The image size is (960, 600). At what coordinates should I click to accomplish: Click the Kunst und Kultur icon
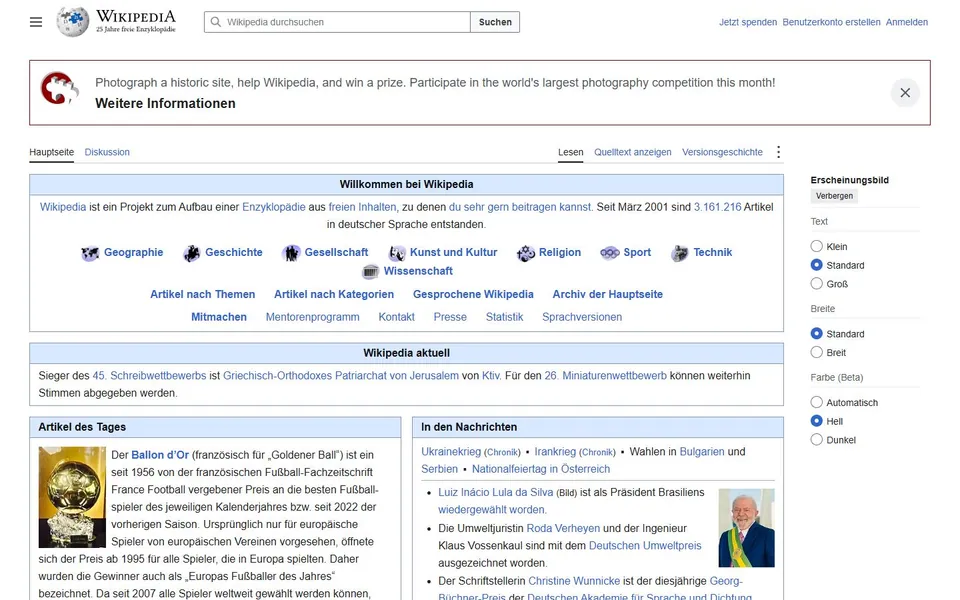(x=397, y=253)
